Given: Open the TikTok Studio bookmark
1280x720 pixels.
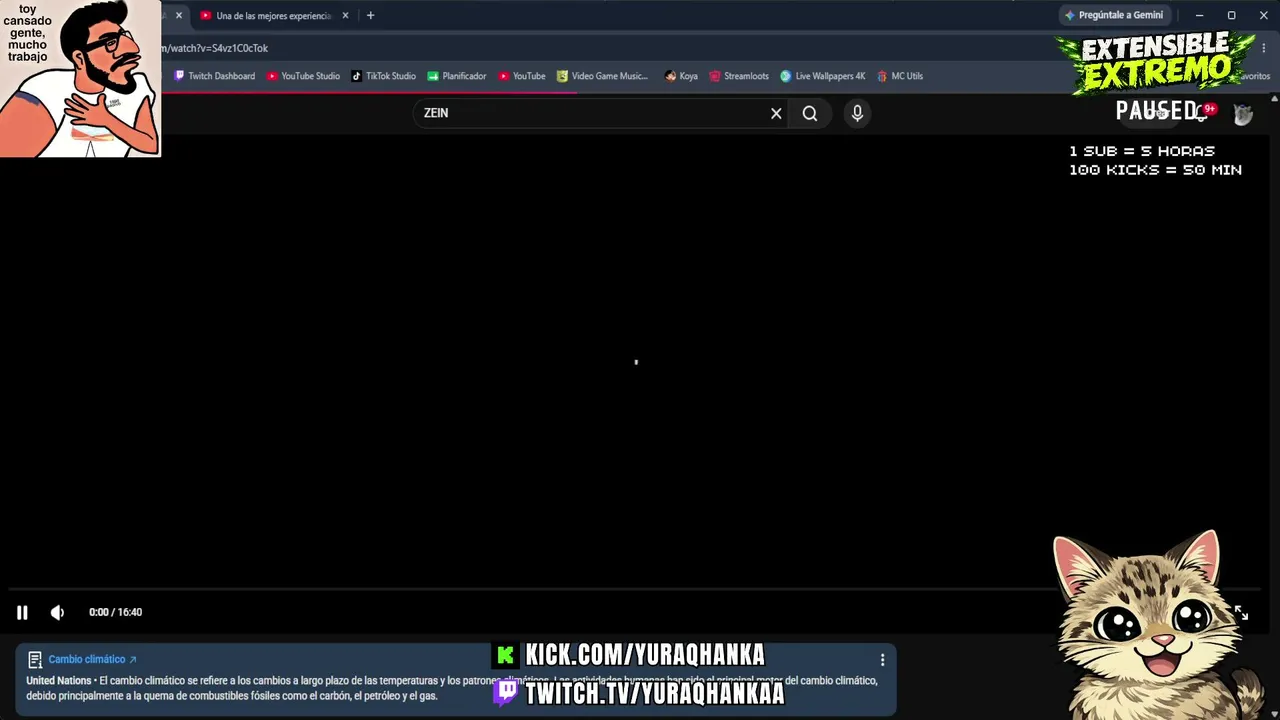Looking at the screenshot, I should [x=383, y=76].
